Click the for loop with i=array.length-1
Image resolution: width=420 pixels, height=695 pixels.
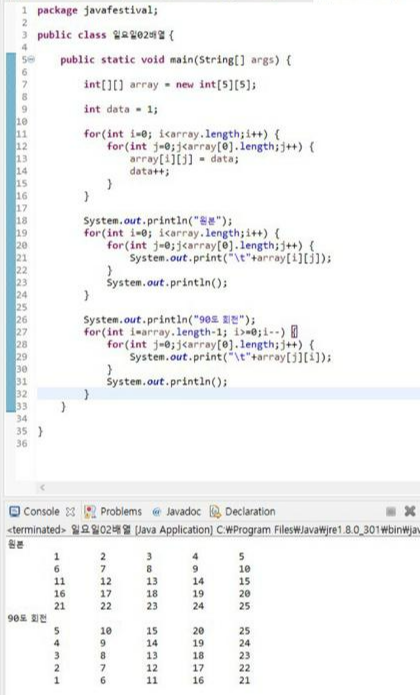pyautogui.click(x=191, y=332)
